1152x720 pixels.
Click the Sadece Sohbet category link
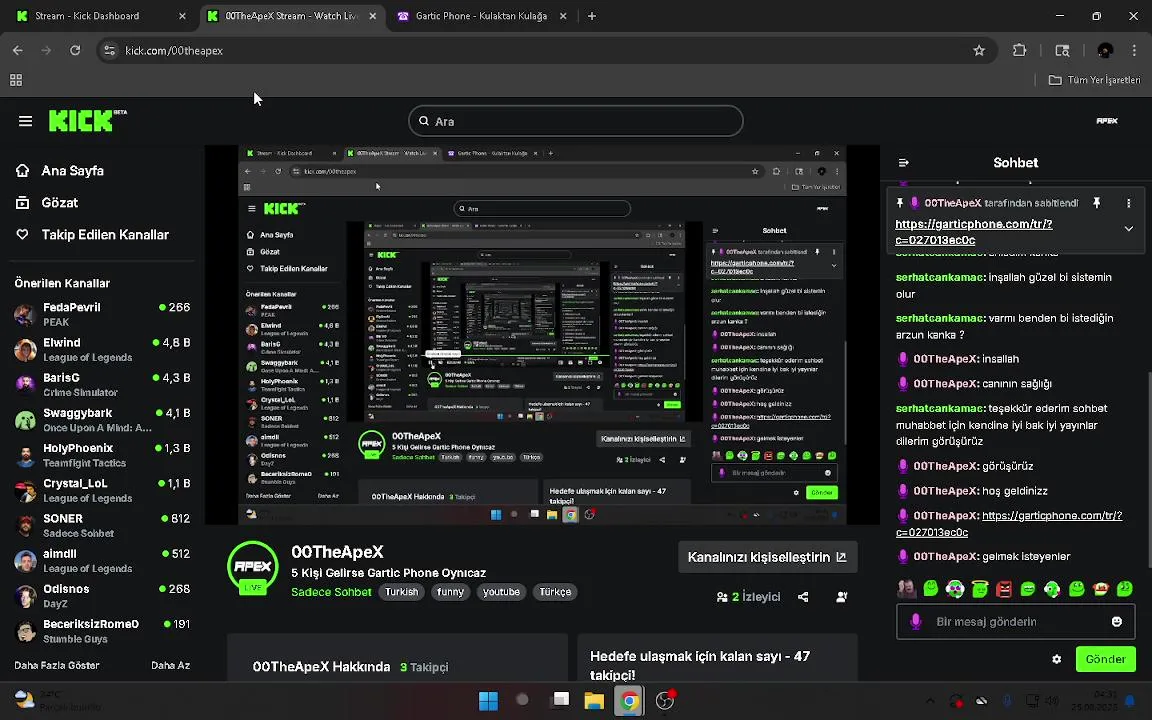point(331,592)
